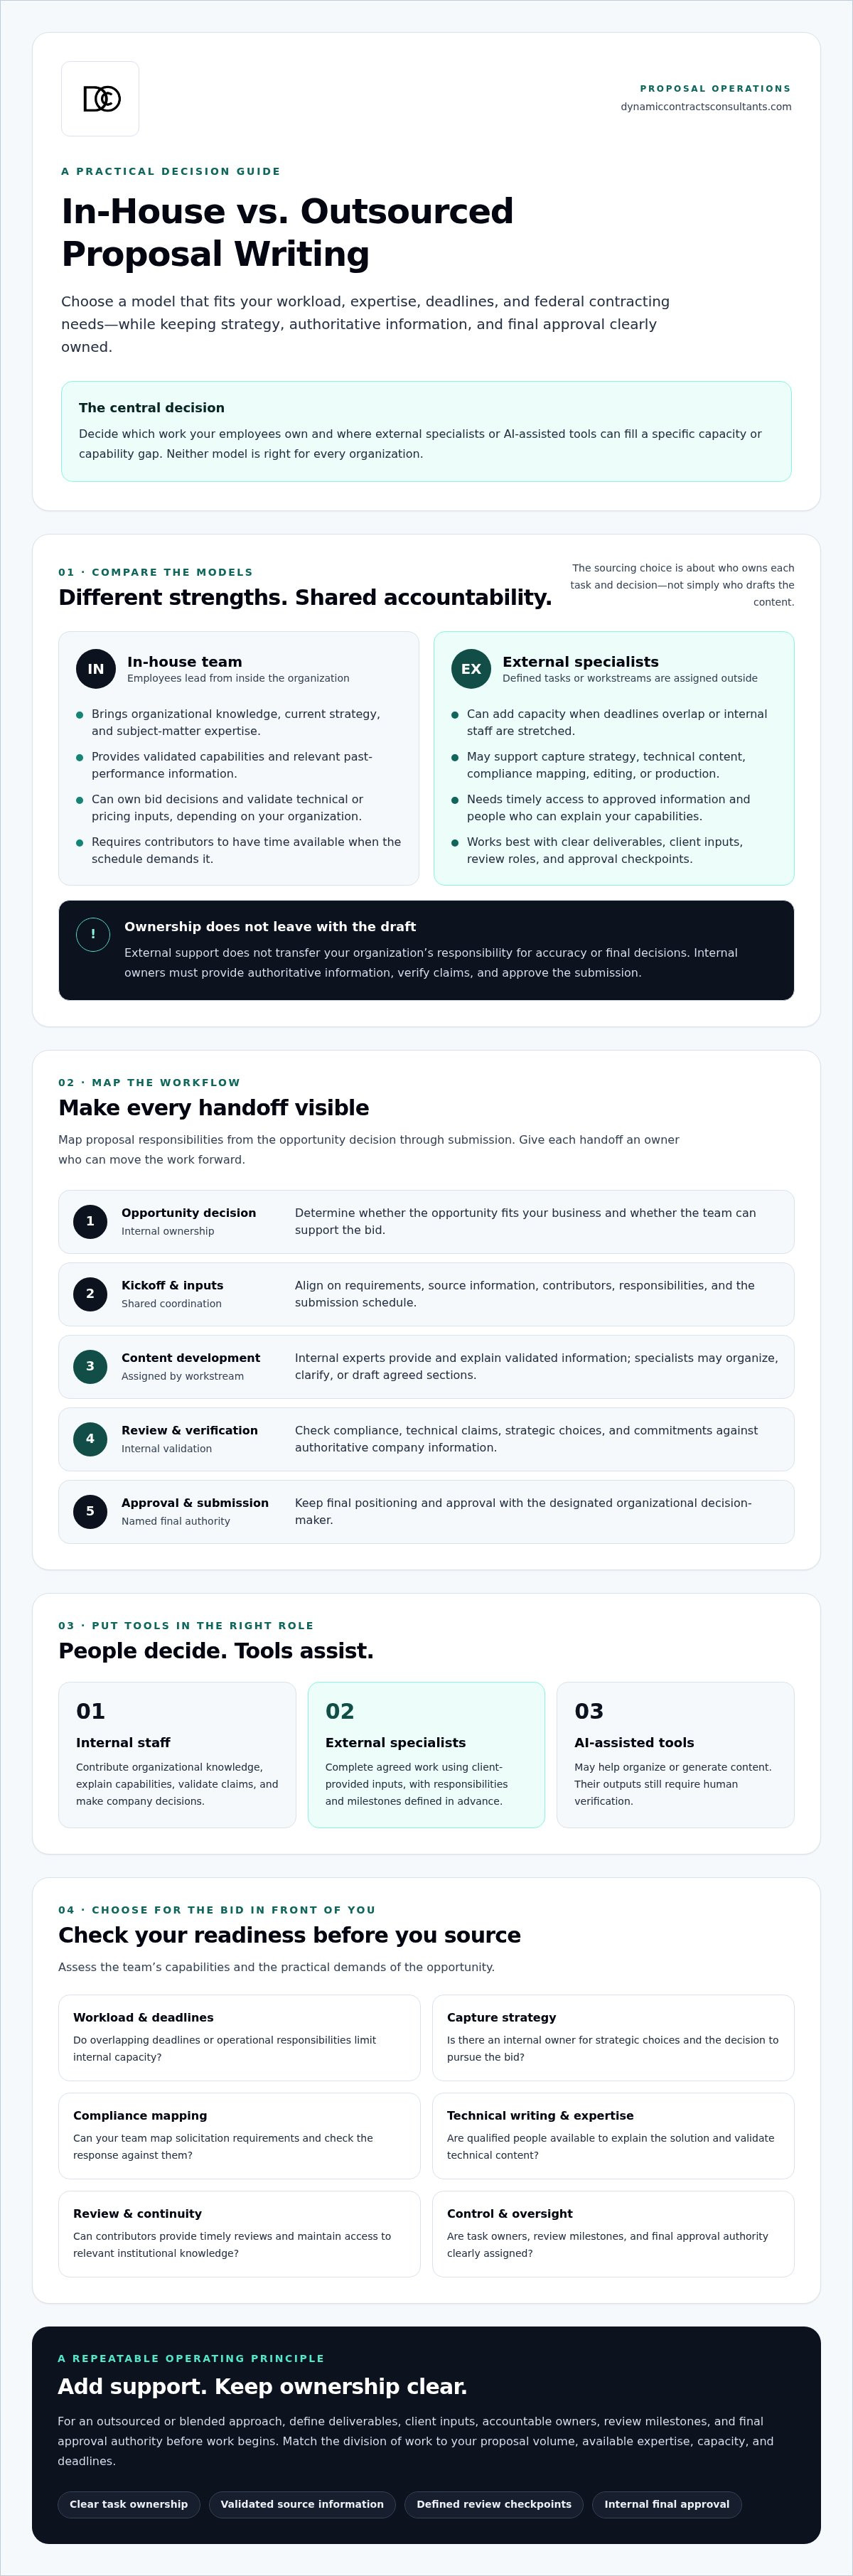
Task: Select step 1 Opportunity decision circle
Action: point(90,1221)
